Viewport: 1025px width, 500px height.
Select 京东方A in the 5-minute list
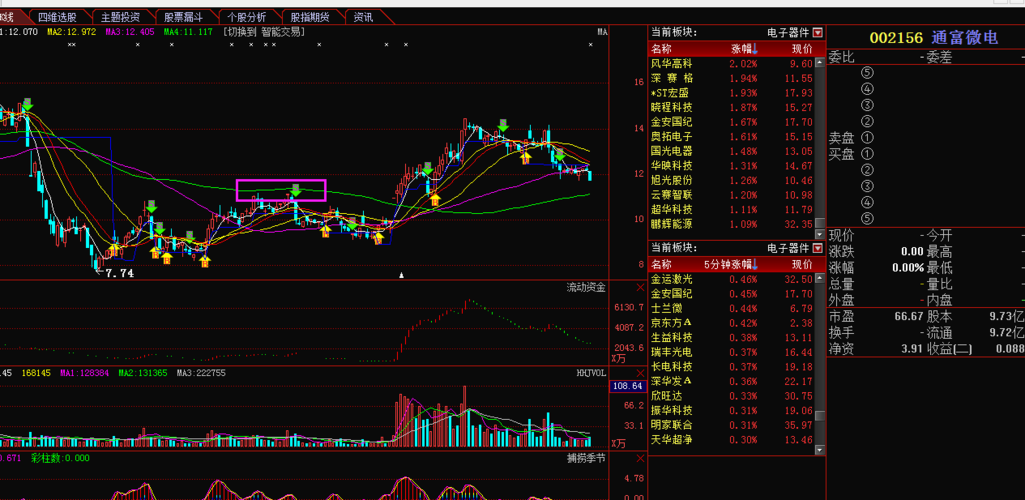(671, 323)
